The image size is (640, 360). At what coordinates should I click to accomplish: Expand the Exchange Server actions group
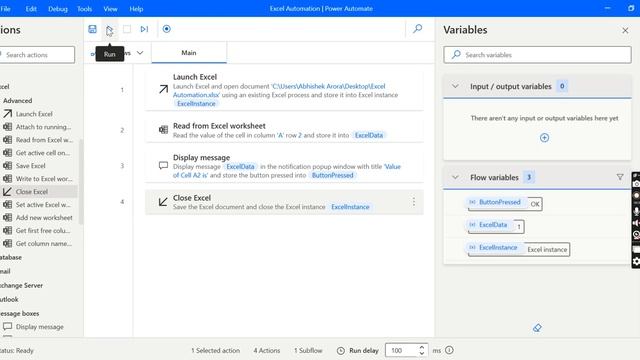pos(21,285)
